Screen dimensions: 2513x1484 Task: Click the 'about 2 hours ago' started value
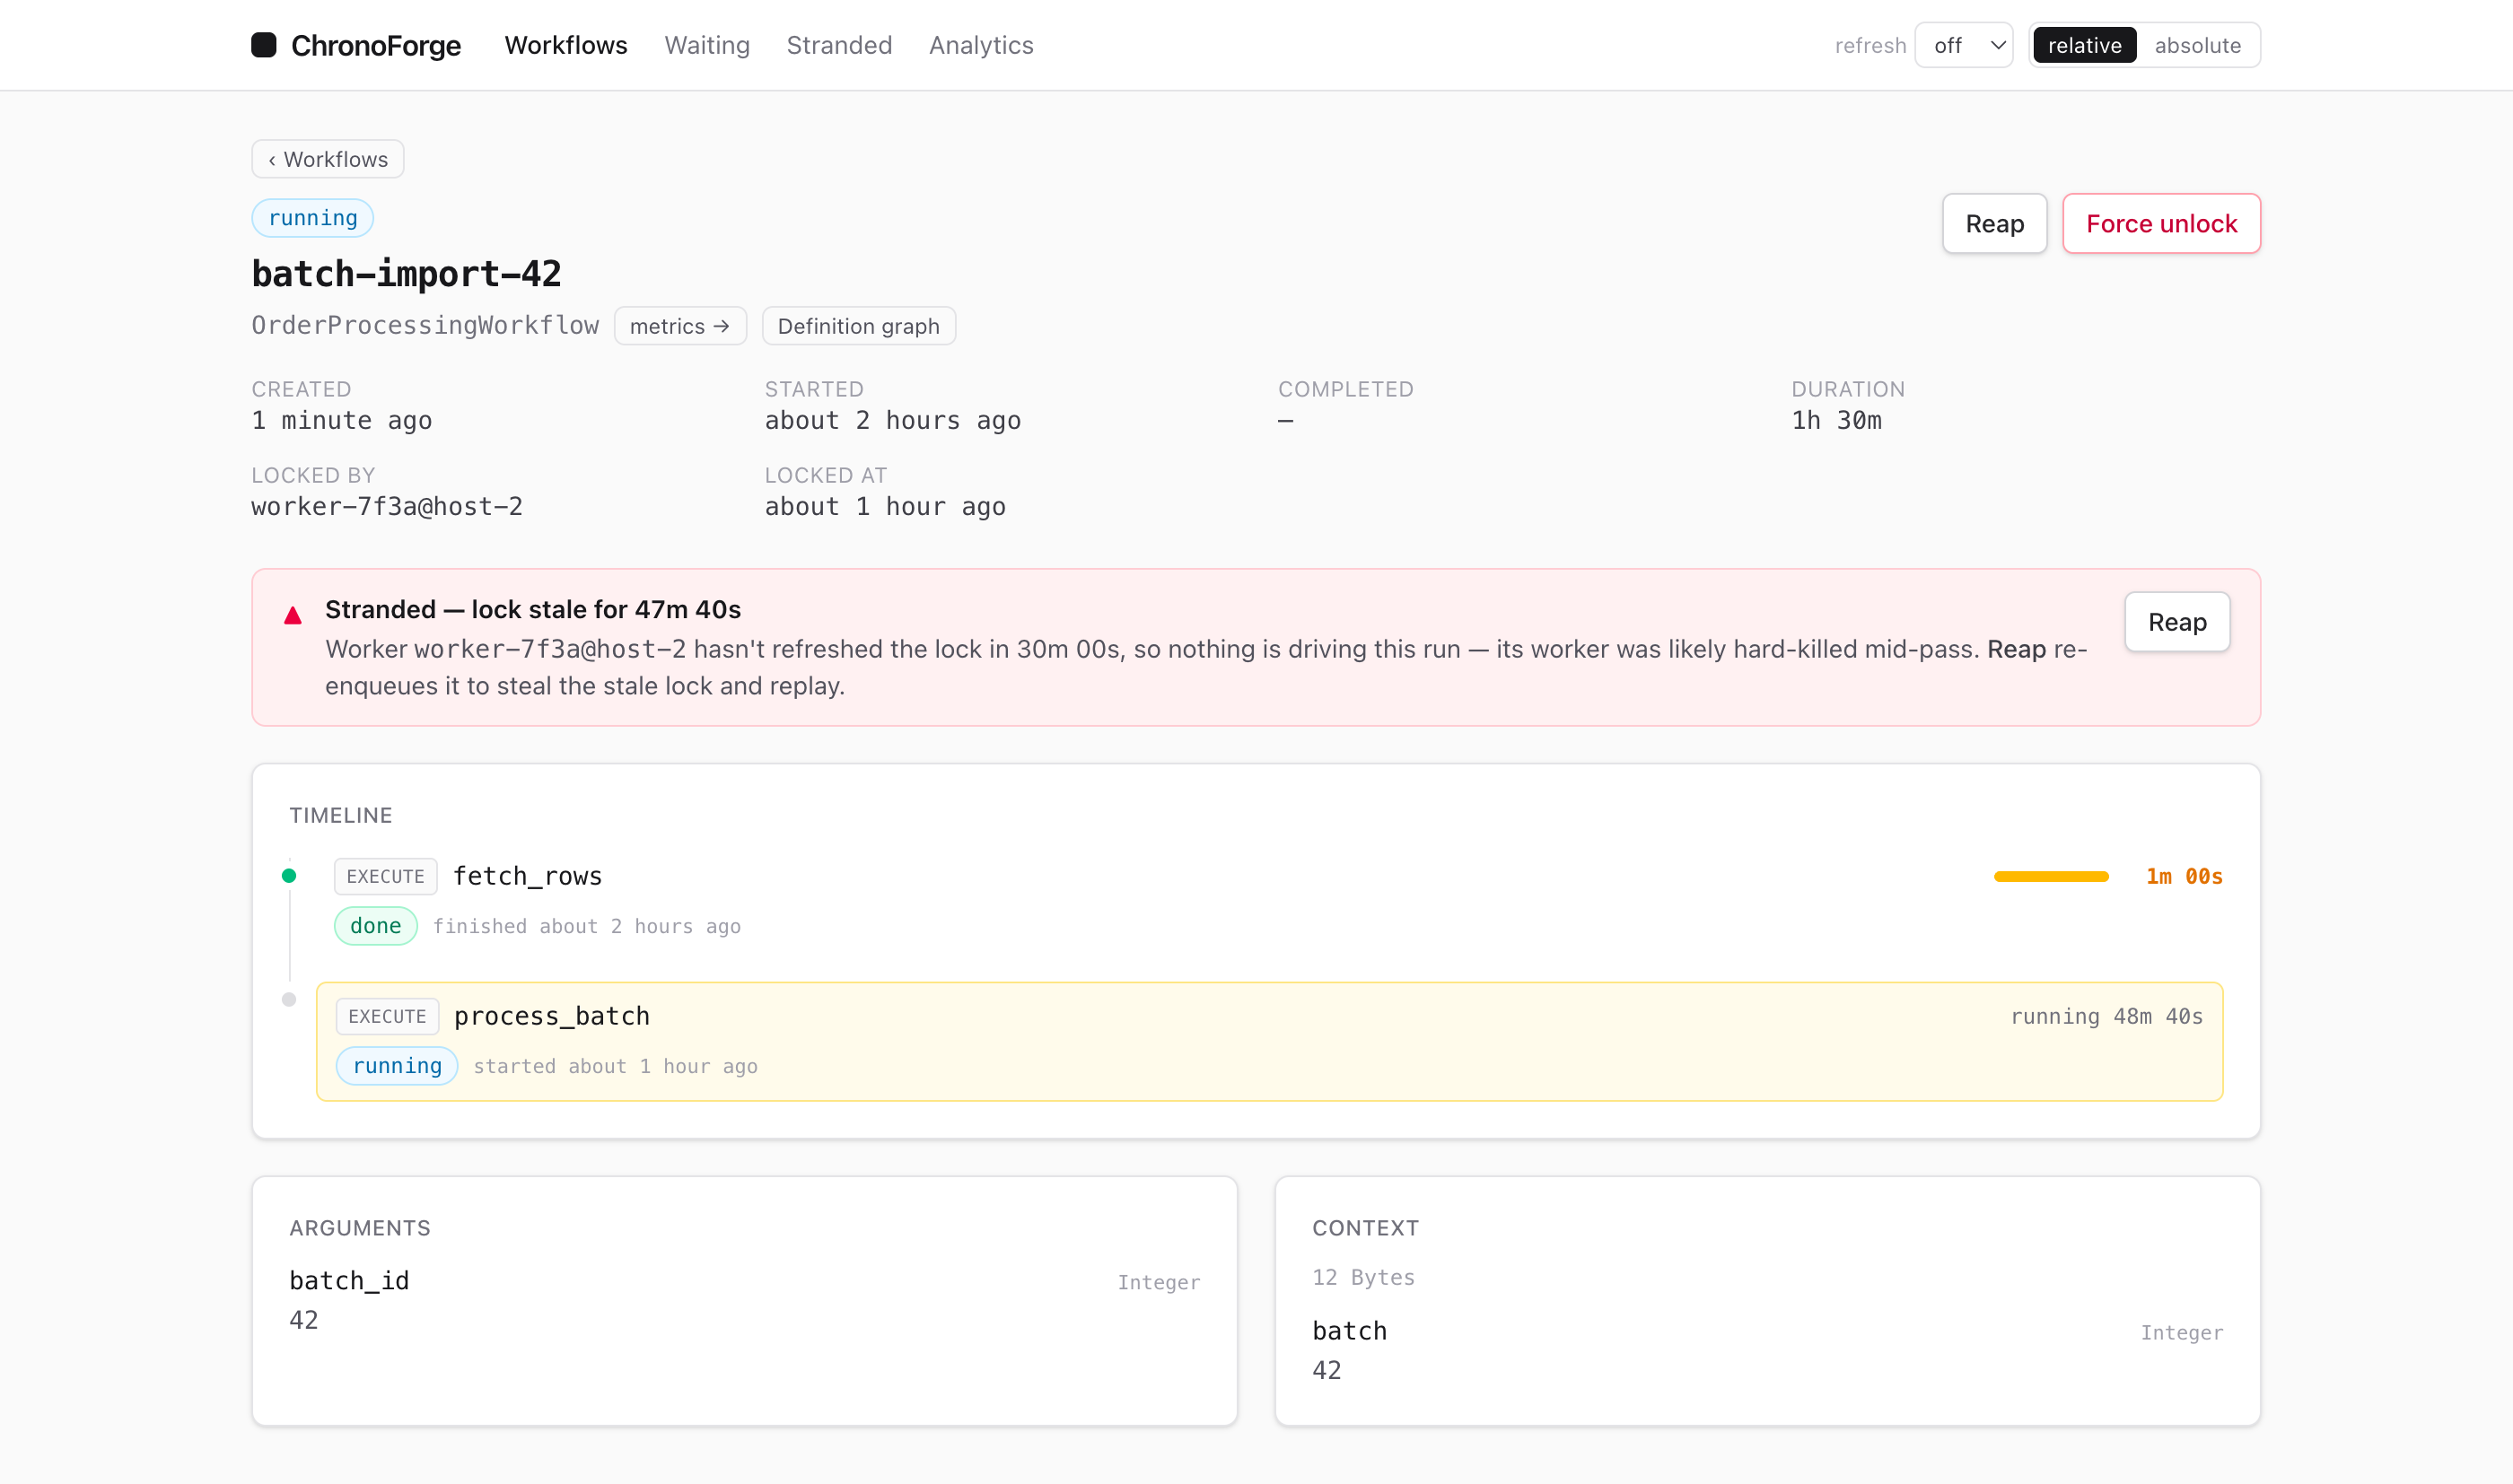pyautogui.click(x=893, y=420)
